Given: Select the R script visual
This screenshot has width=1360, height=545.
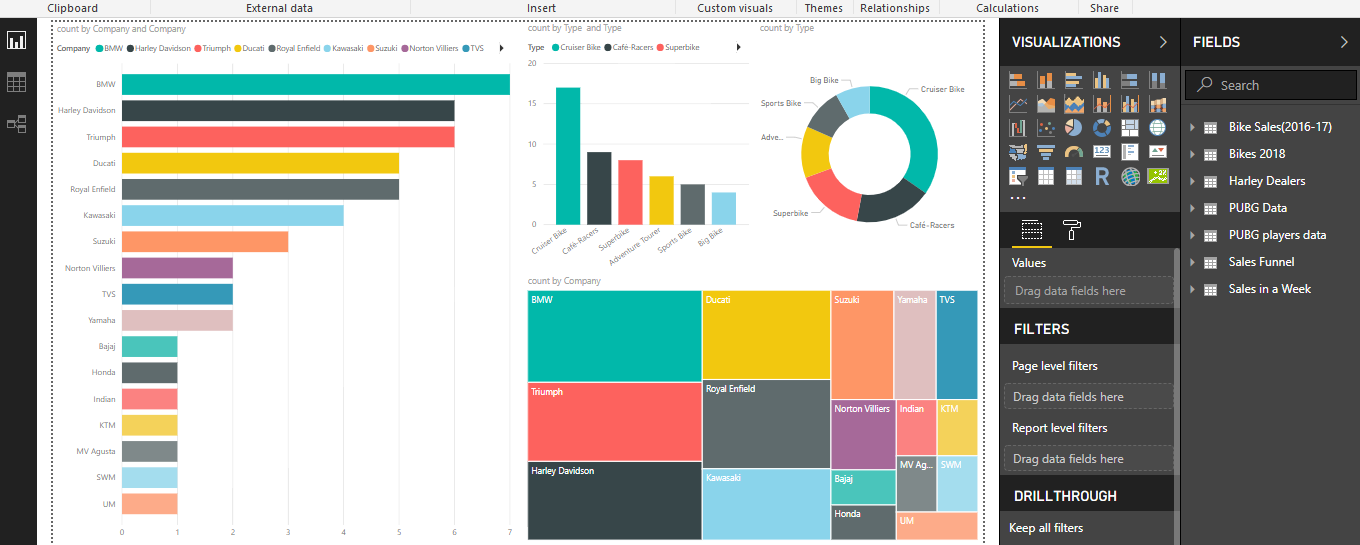Looking at the screenshot, I should [1102, 177].
